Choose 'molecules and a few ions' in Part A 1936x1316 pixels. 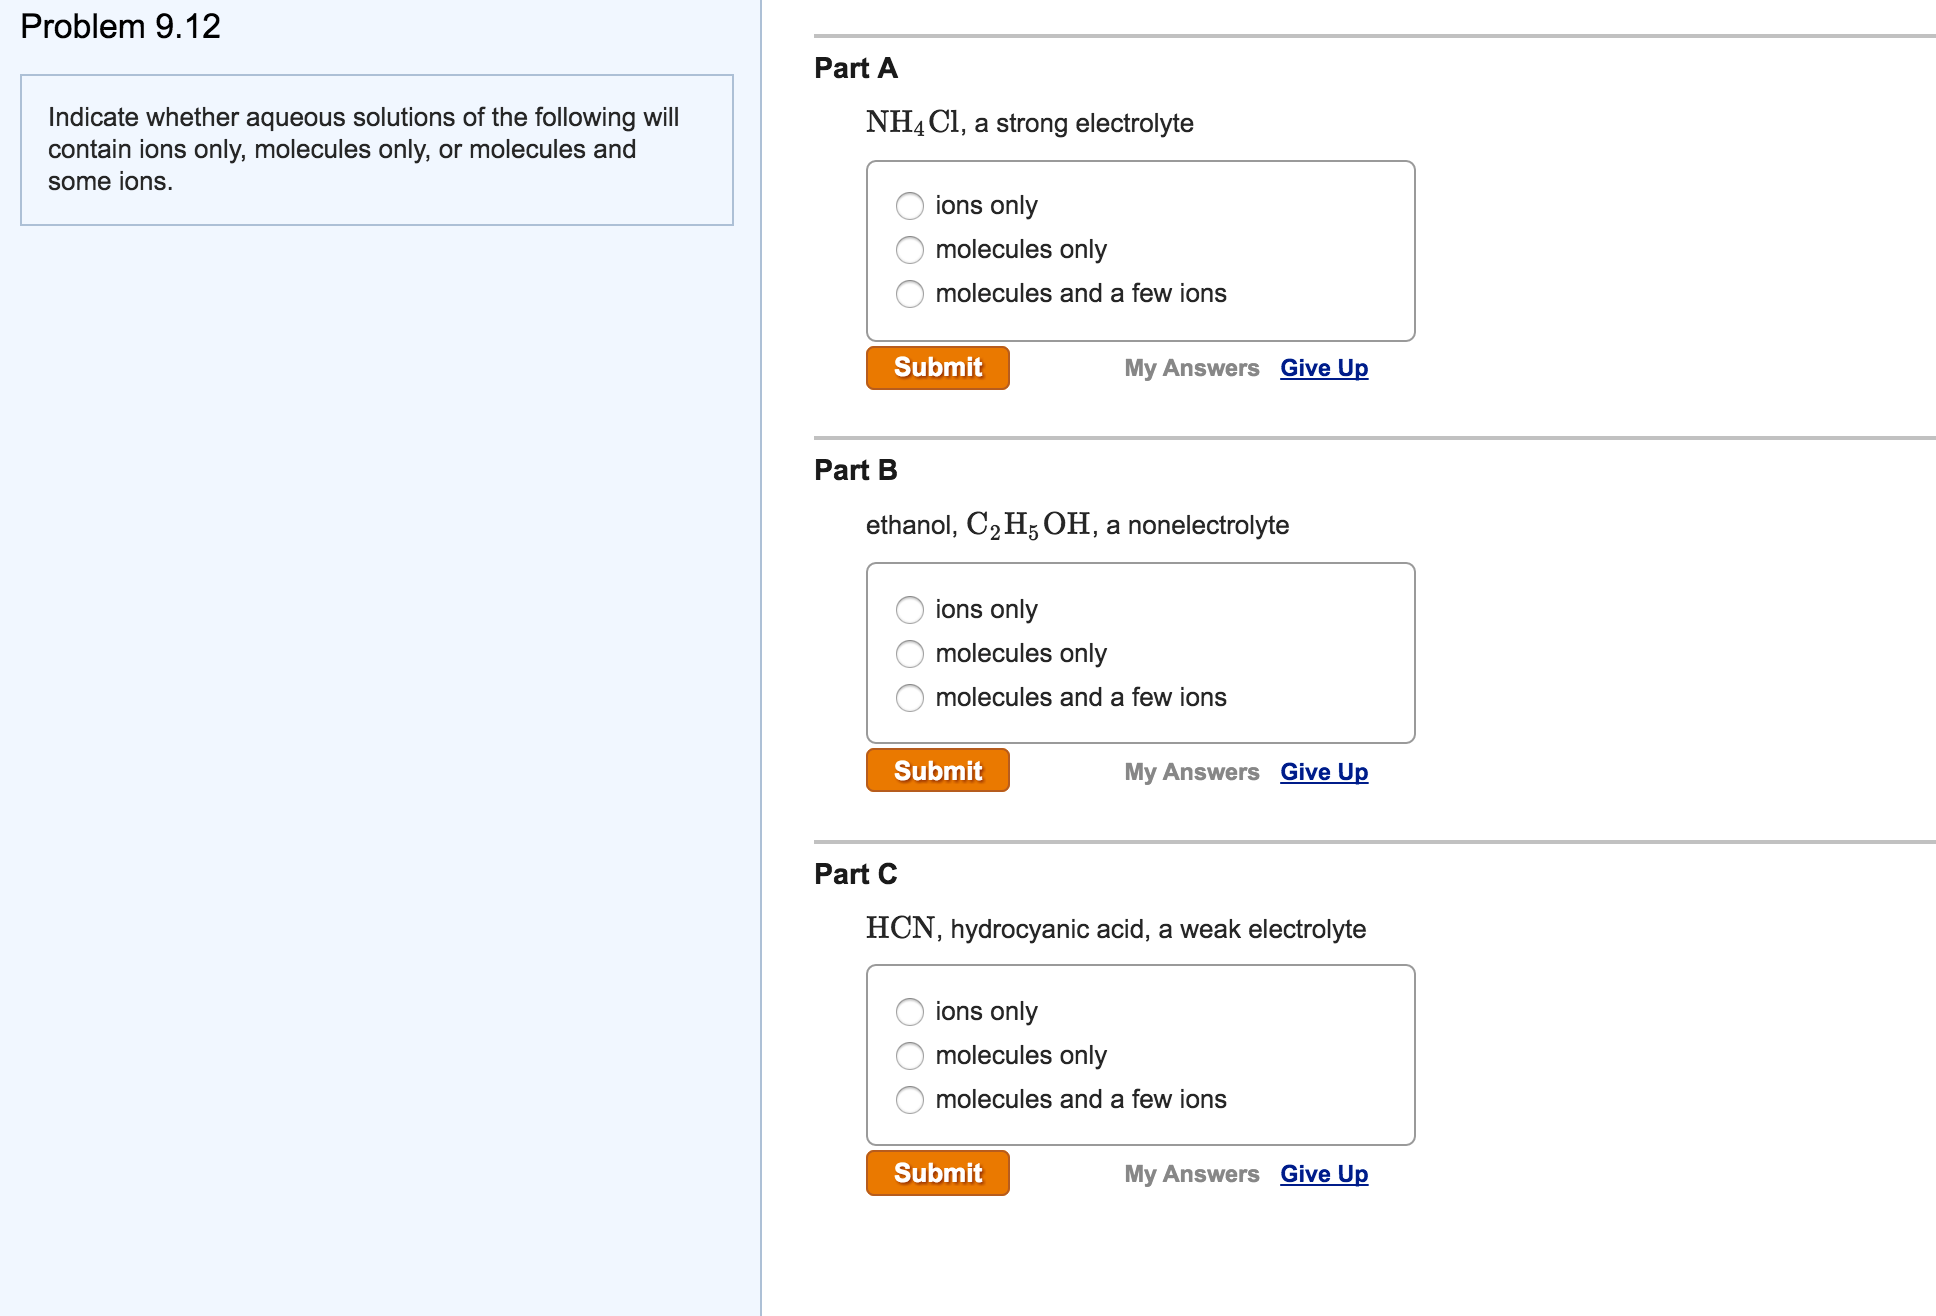click(x=909, y=293)
